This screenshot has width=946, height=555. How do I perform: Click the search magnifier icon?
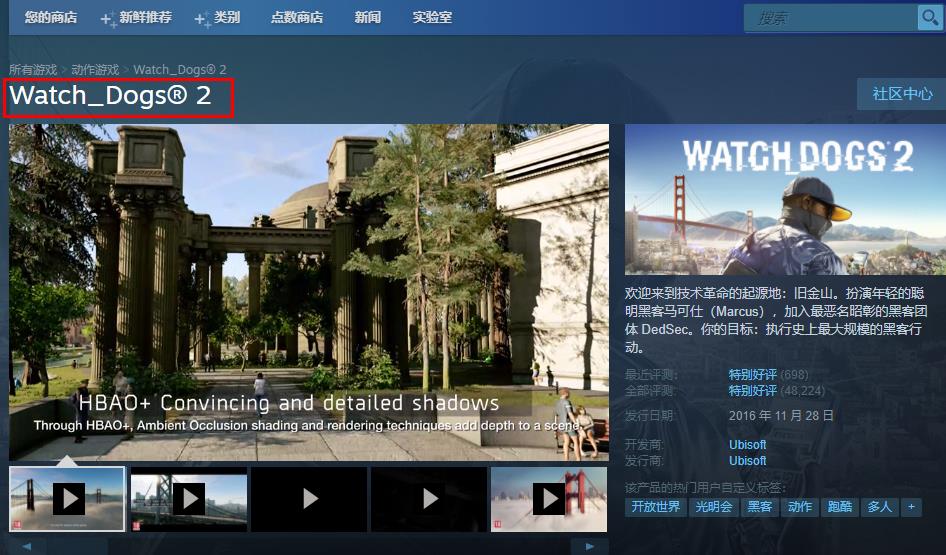click(x=928, y=17)
